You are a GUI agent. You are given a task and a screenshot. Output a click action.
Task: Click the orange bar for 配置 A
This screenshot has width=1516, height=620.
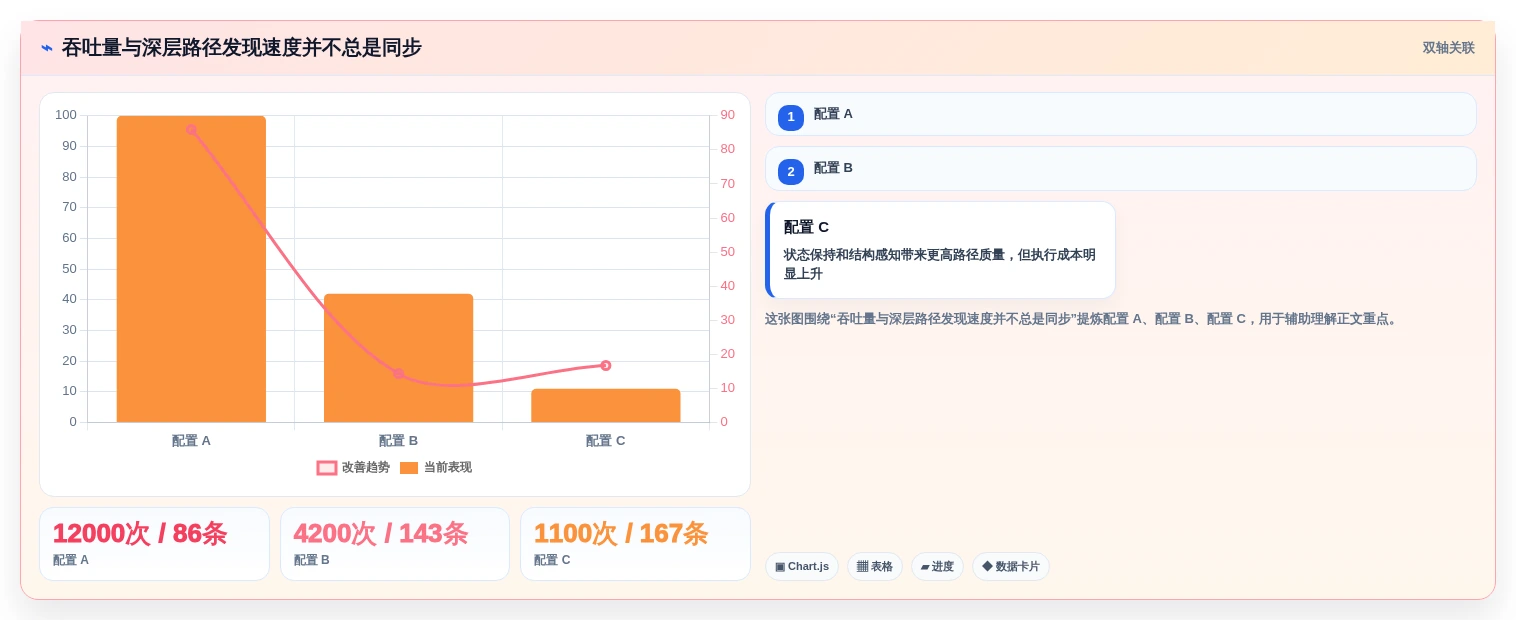tap(191, 269)
